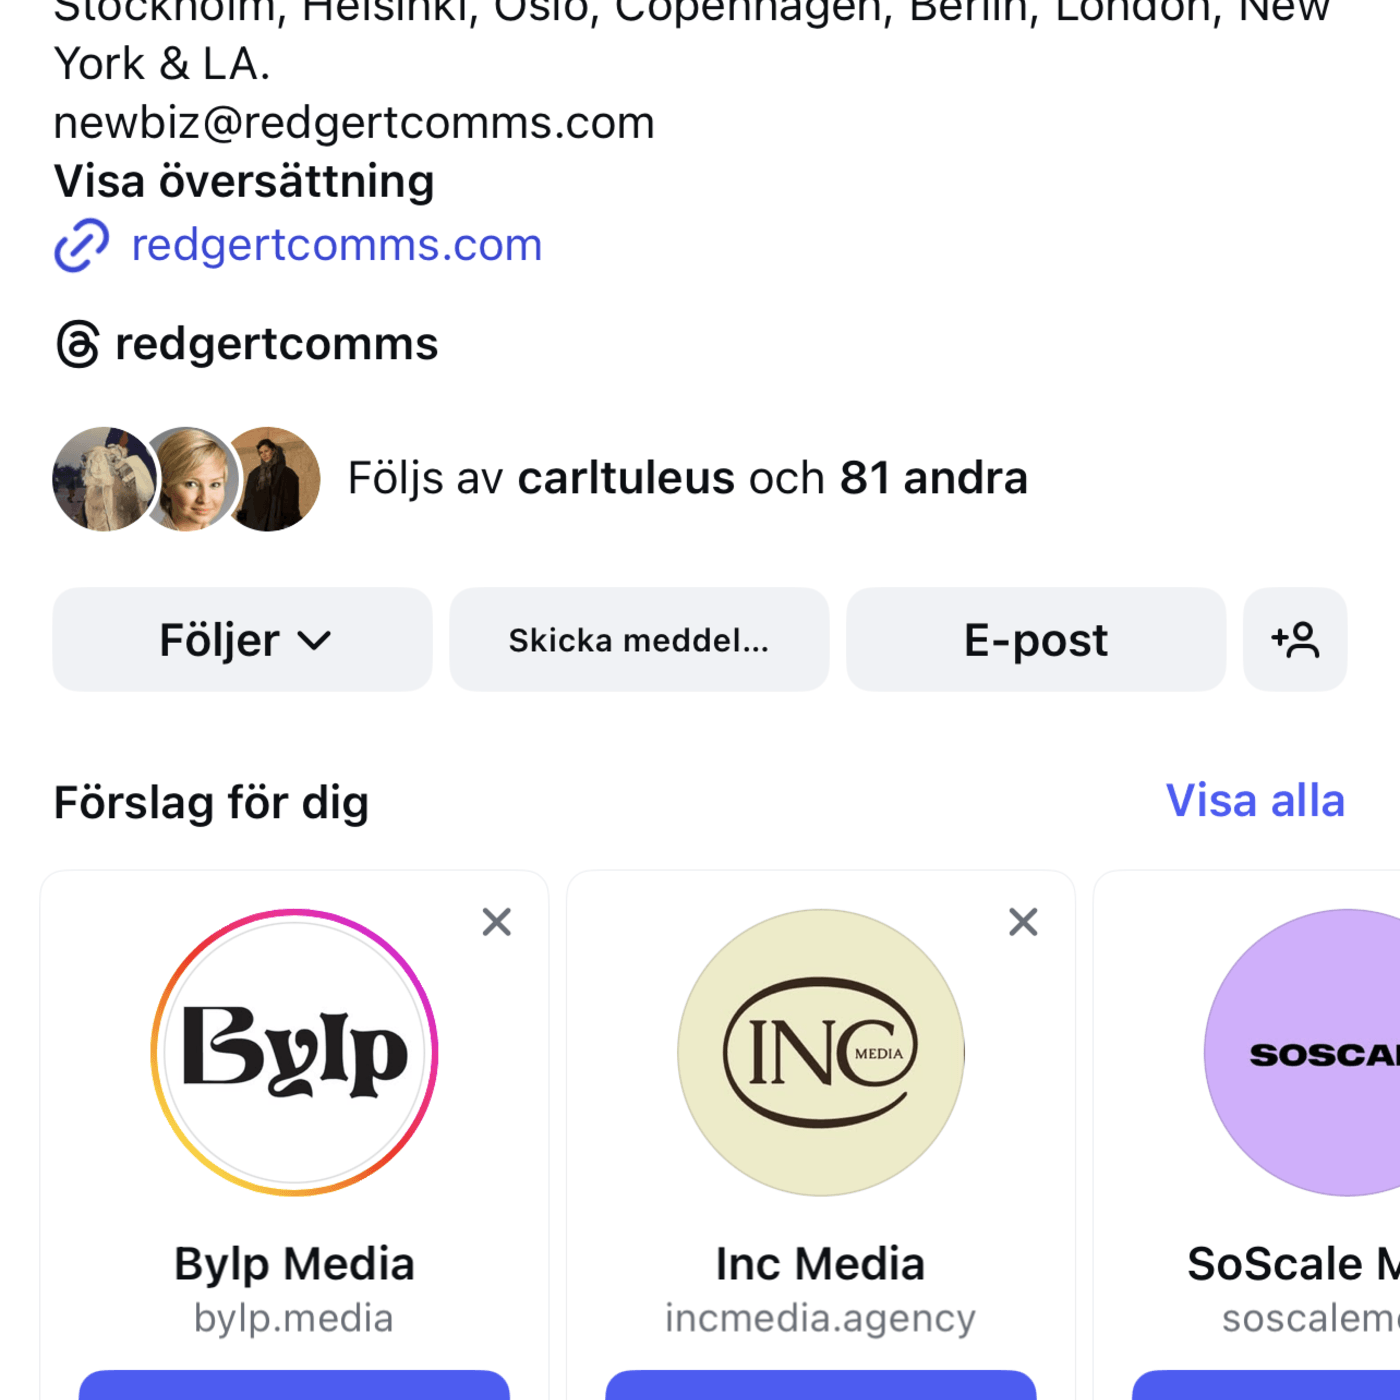Tap the mutual followers avatar group
This screenshot has height=1400, width=1400.
point(187,479)
